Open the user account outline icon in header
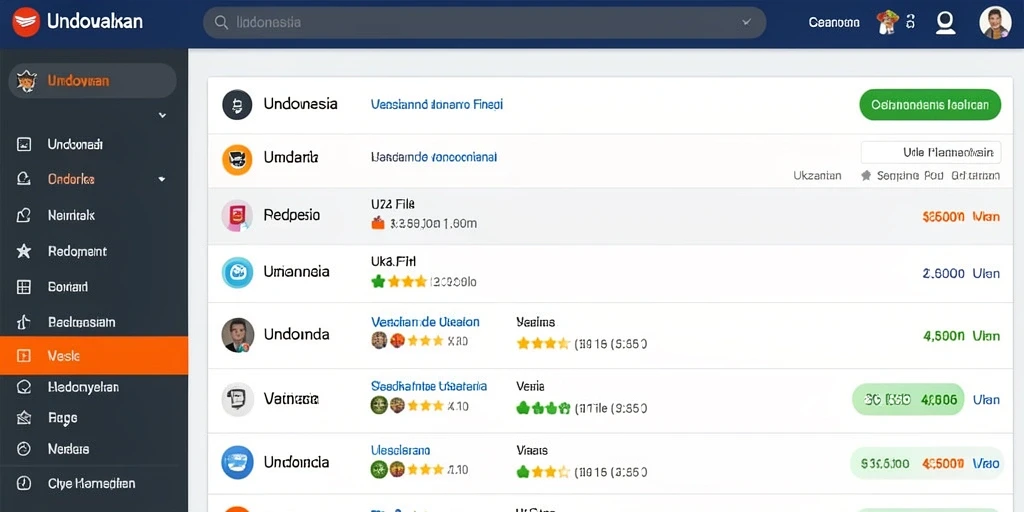This screenshot has width=1024, height=512. point(945,23)
